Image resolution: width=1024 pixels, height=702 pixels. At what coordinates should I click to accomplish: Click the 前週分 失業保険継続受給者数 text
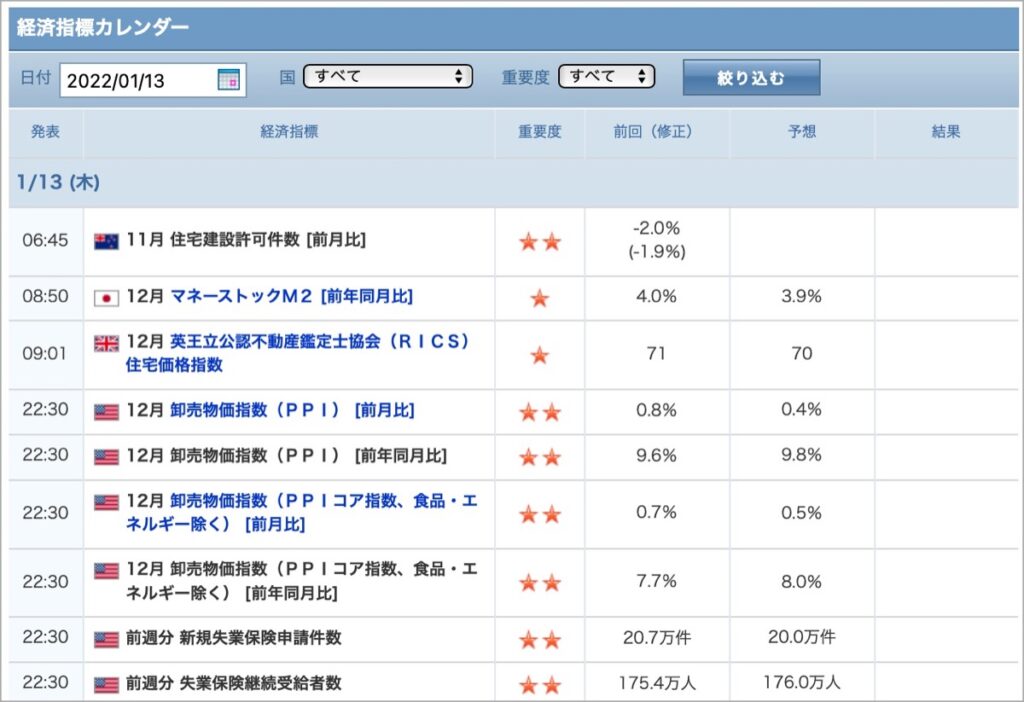[234, 683]
